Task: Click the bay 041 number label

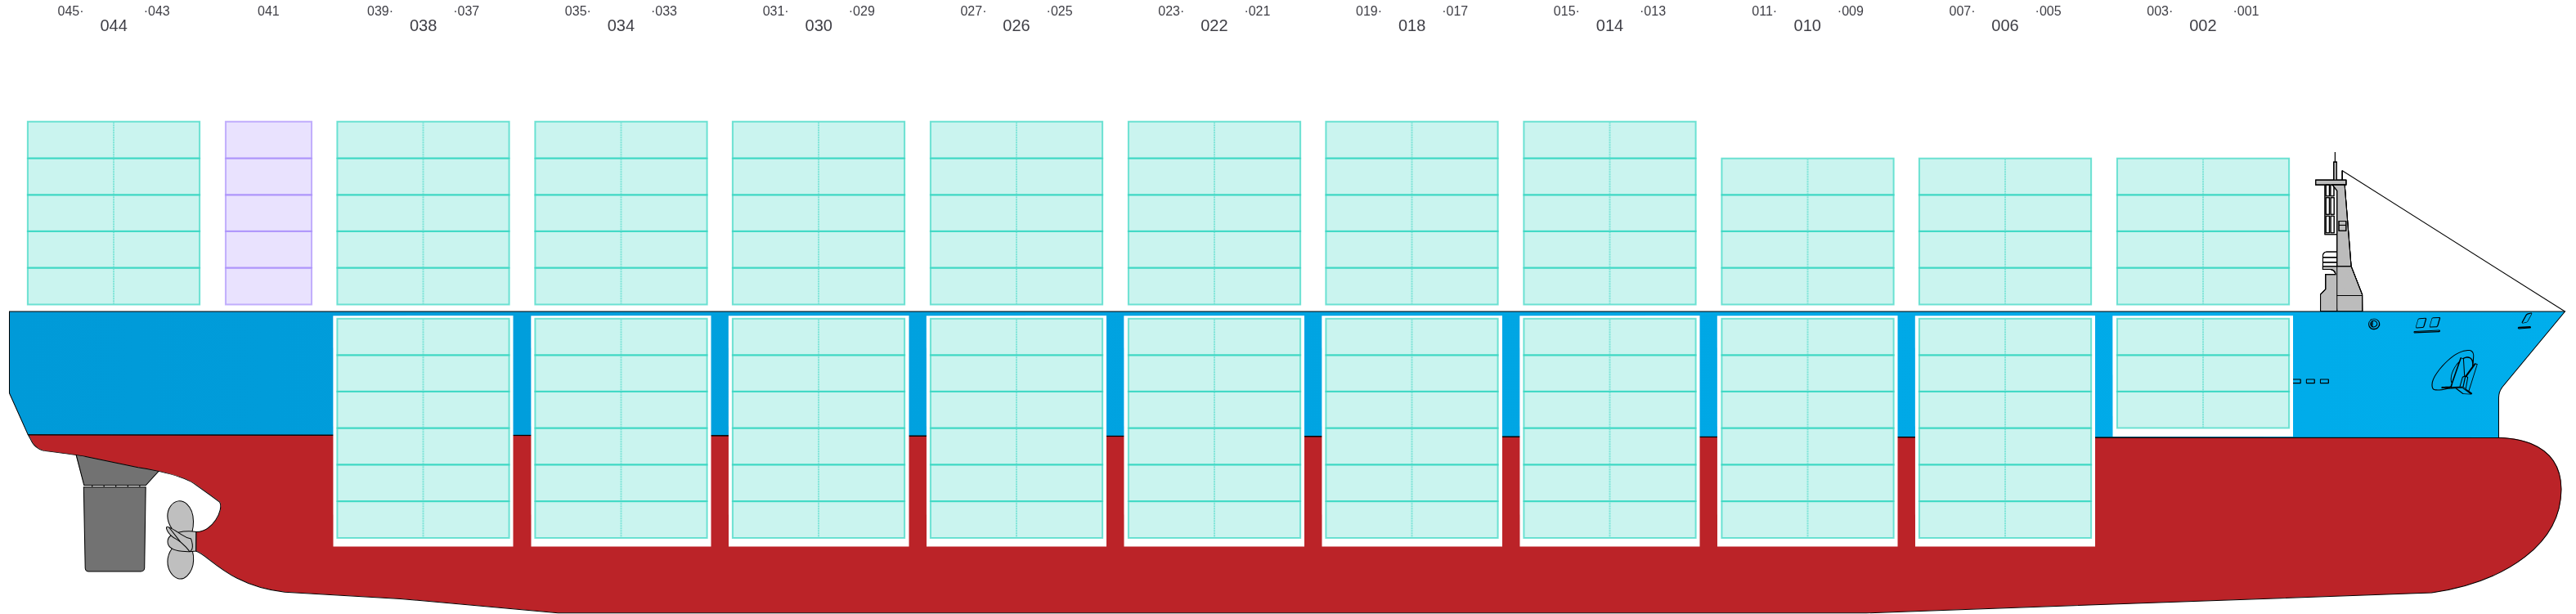Action: click(x=268, y=11)
